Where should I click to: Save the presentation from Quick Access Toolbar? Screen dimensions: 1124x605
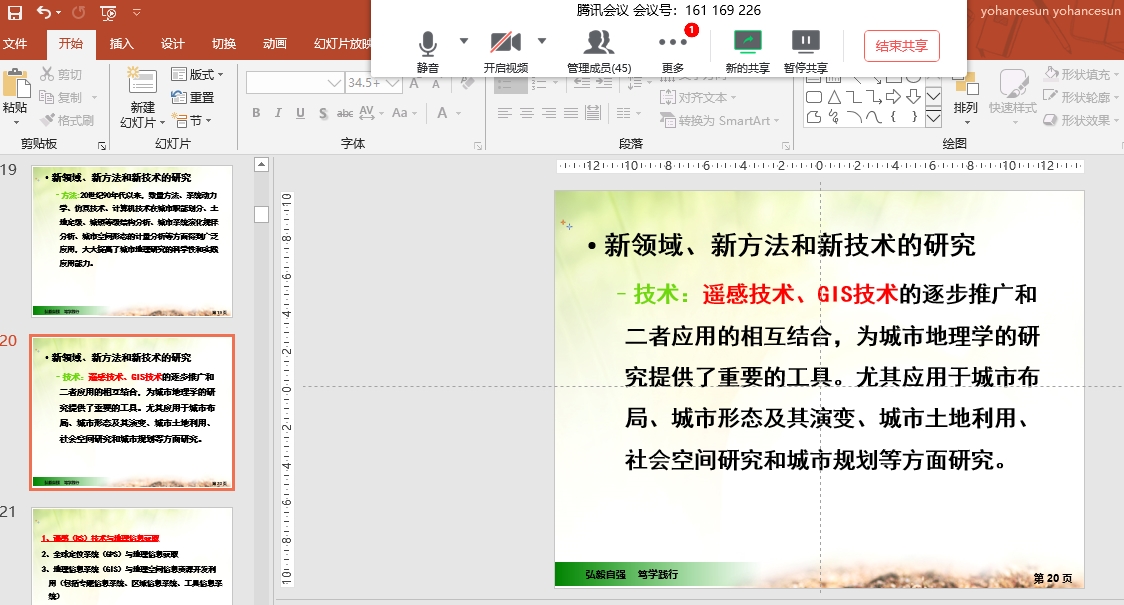15,13
